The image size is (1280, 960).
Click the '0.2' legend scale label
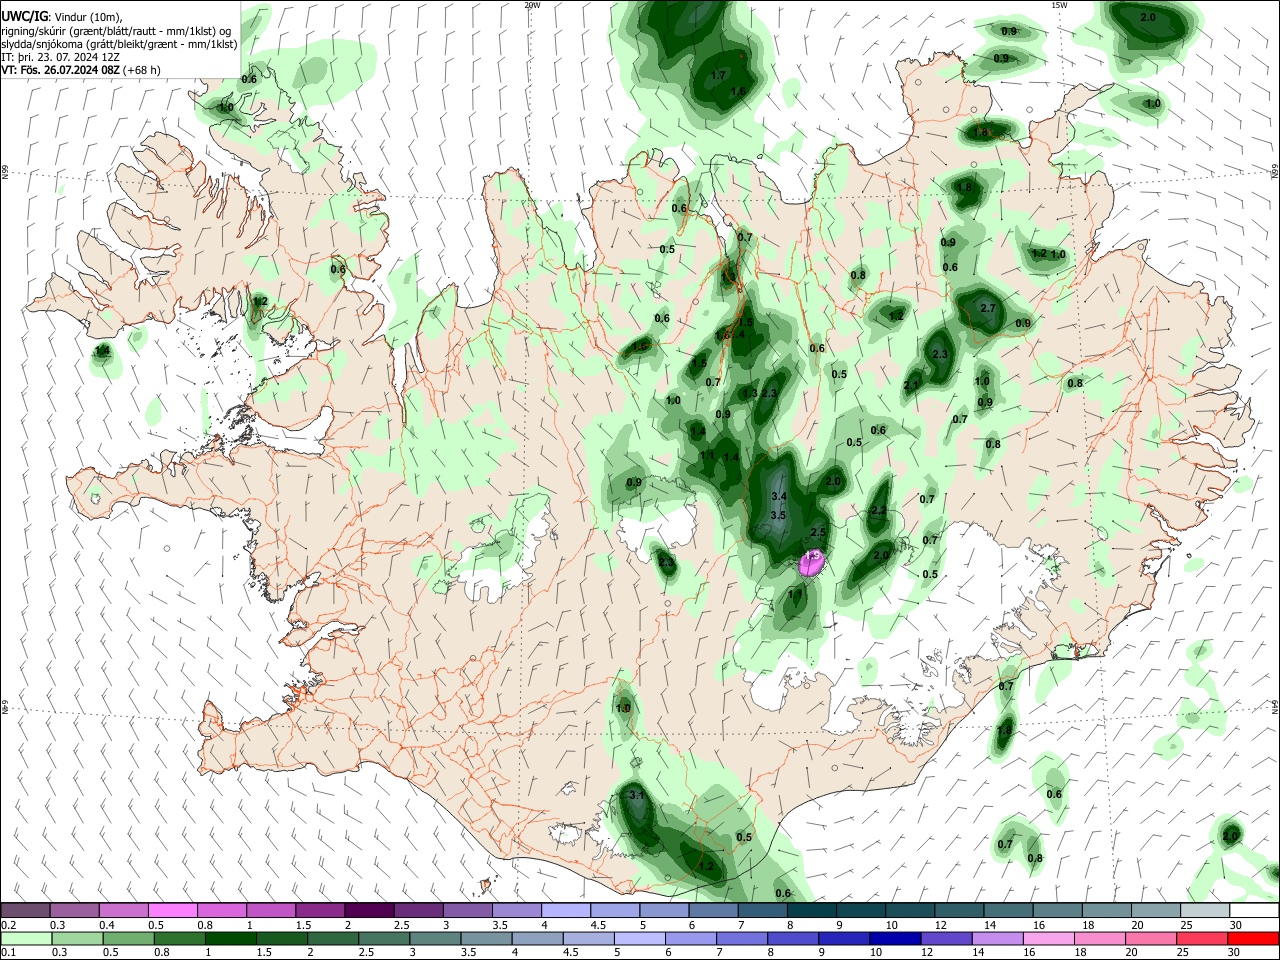(x=8, y=925)
